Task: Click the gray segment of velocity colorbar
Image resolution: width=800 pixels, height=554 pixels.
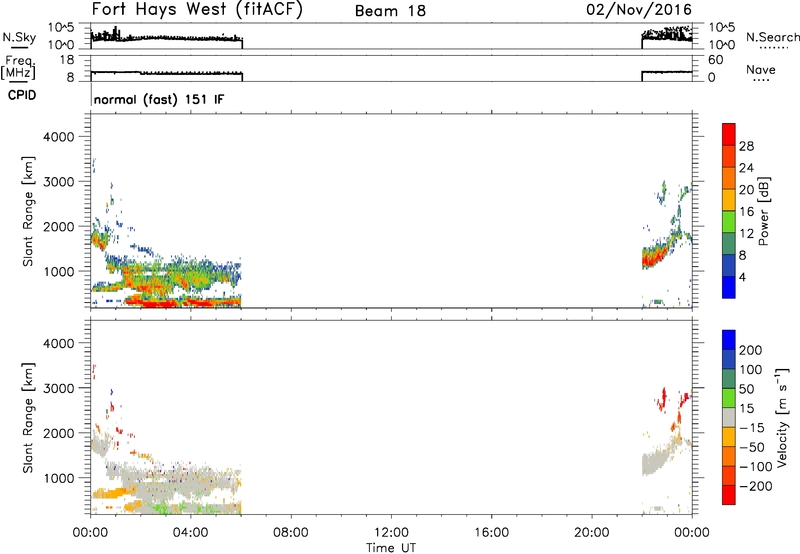Action: pyautogui.click(x=729, y=417)
